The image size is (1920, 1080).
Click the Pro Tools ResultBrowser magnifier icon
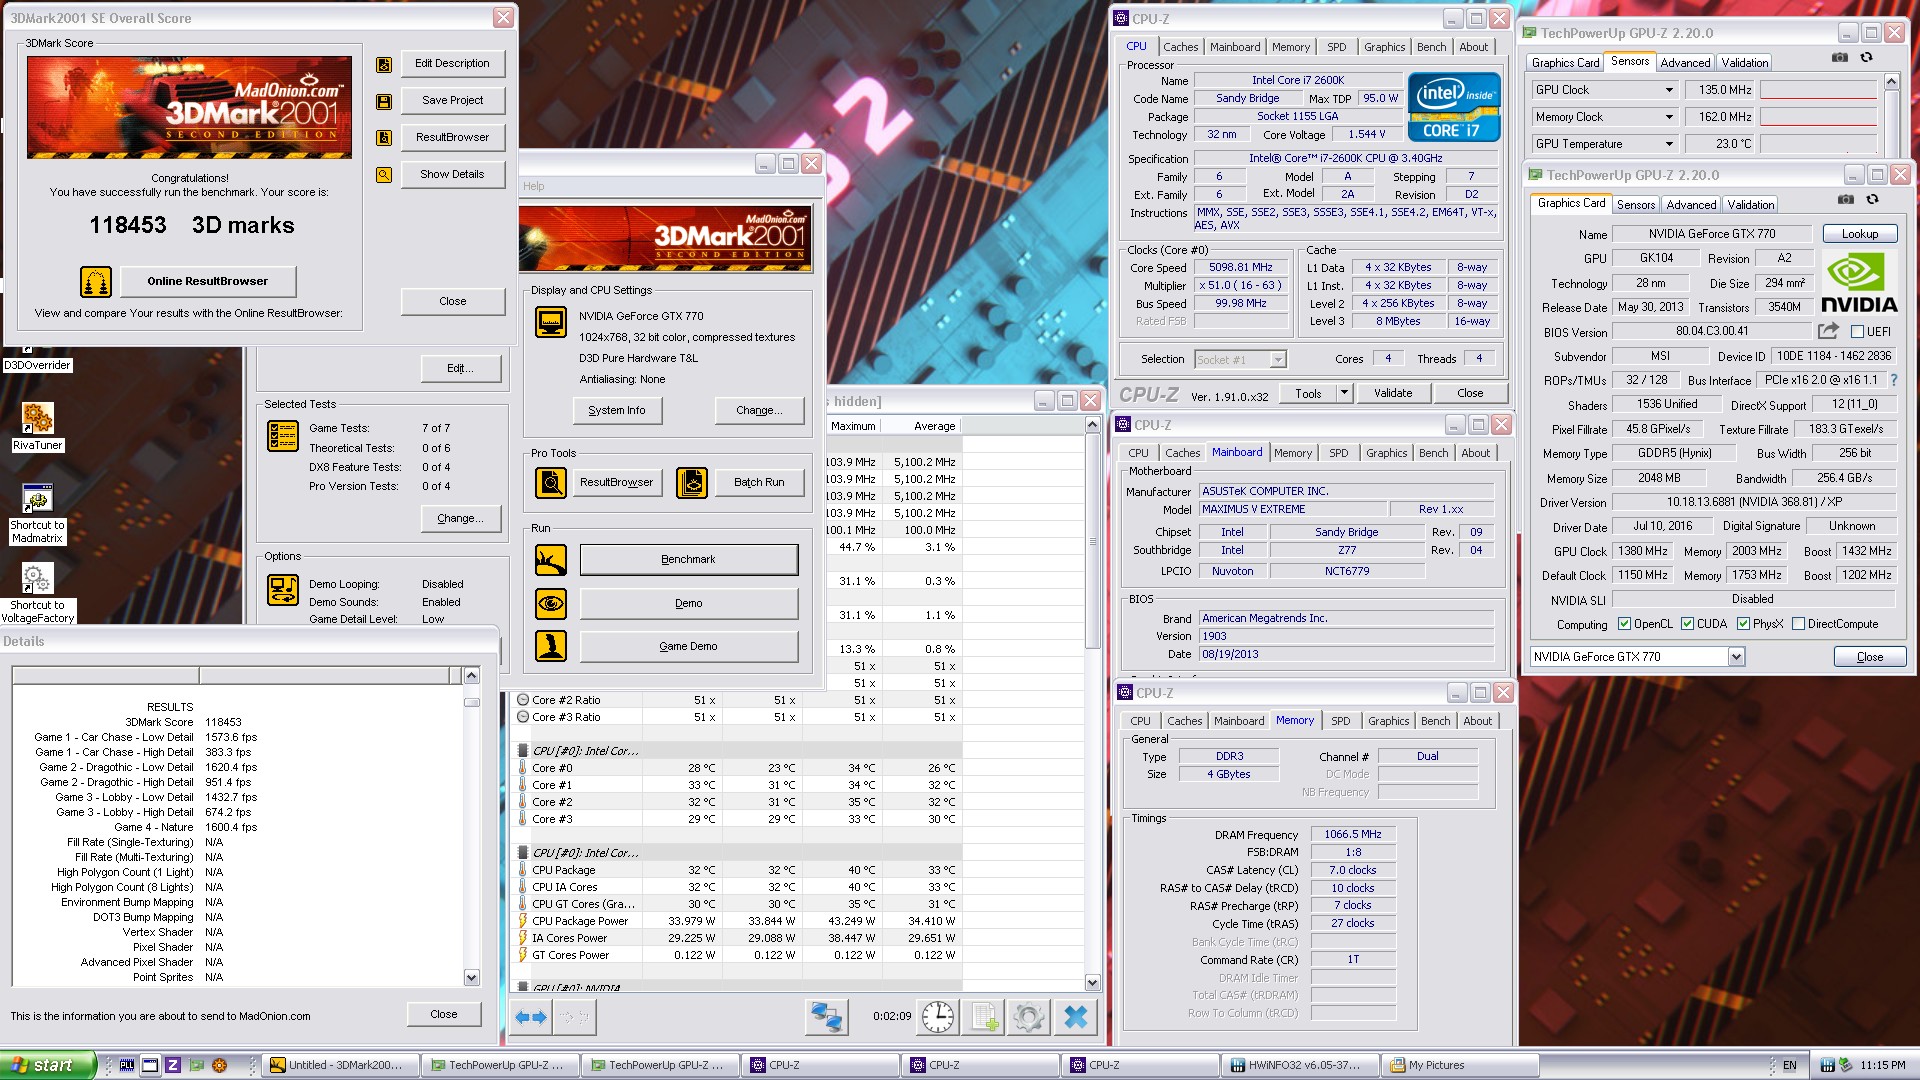point(551,483)
